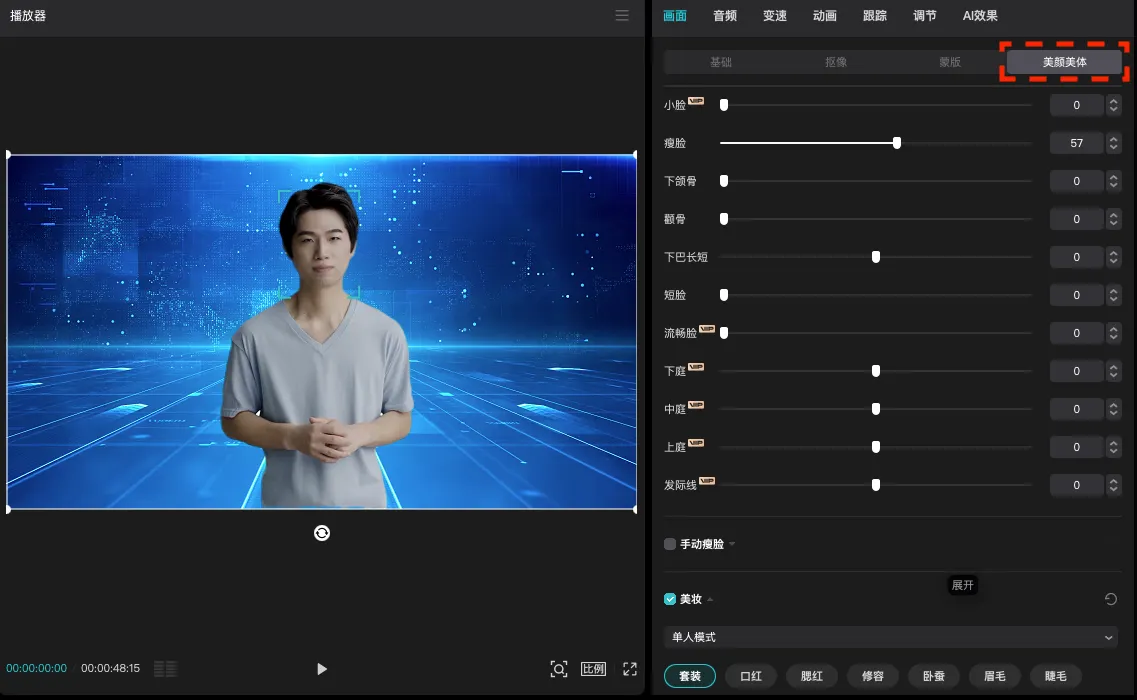
Task: Click the 瘦脸 slider handle
Action: click(897, 143)
